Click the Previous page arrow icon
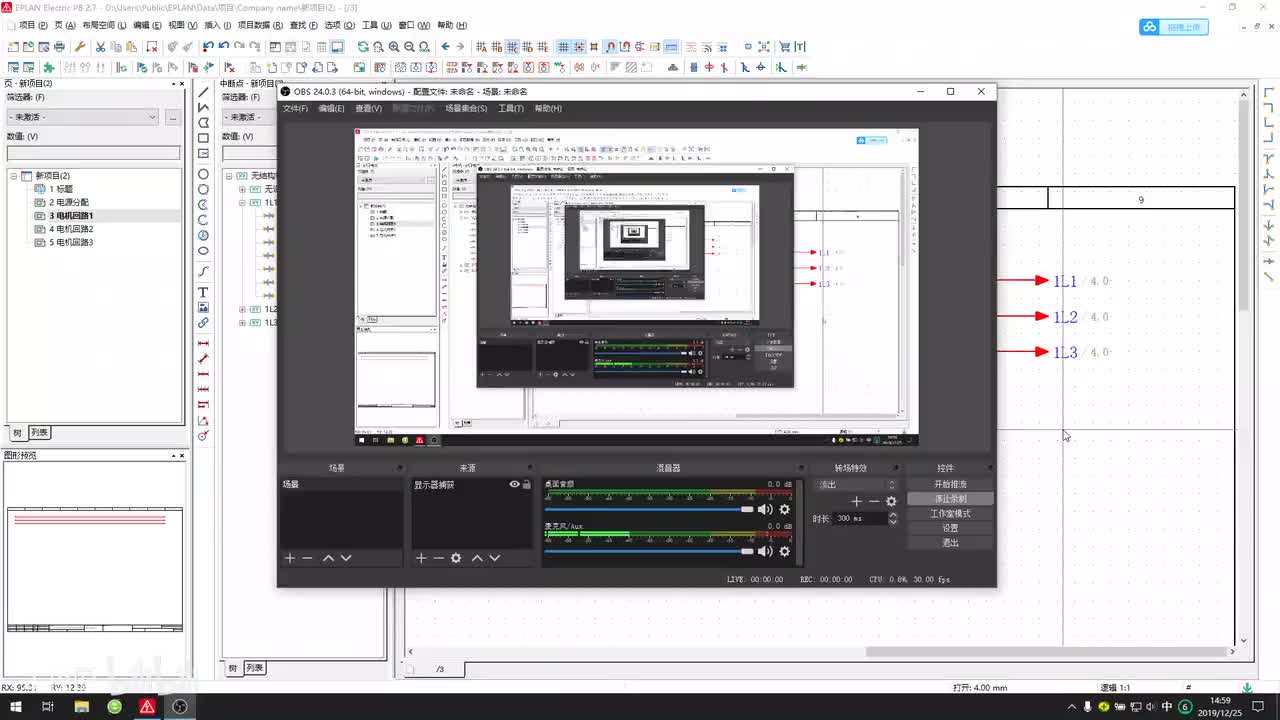The height and width of the screenshot is (720, 1280). click(x=445, y=47)
